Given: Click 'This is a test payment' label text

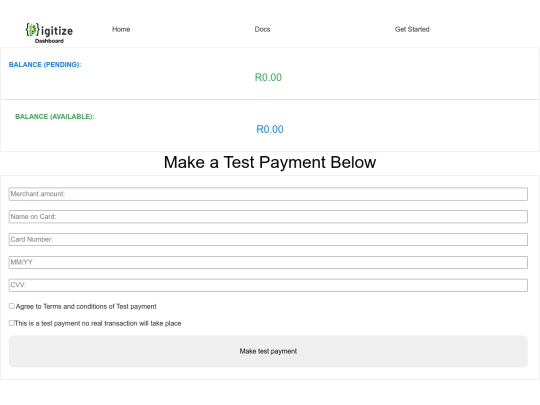Looking at the screenshot, I should [98, 323].
